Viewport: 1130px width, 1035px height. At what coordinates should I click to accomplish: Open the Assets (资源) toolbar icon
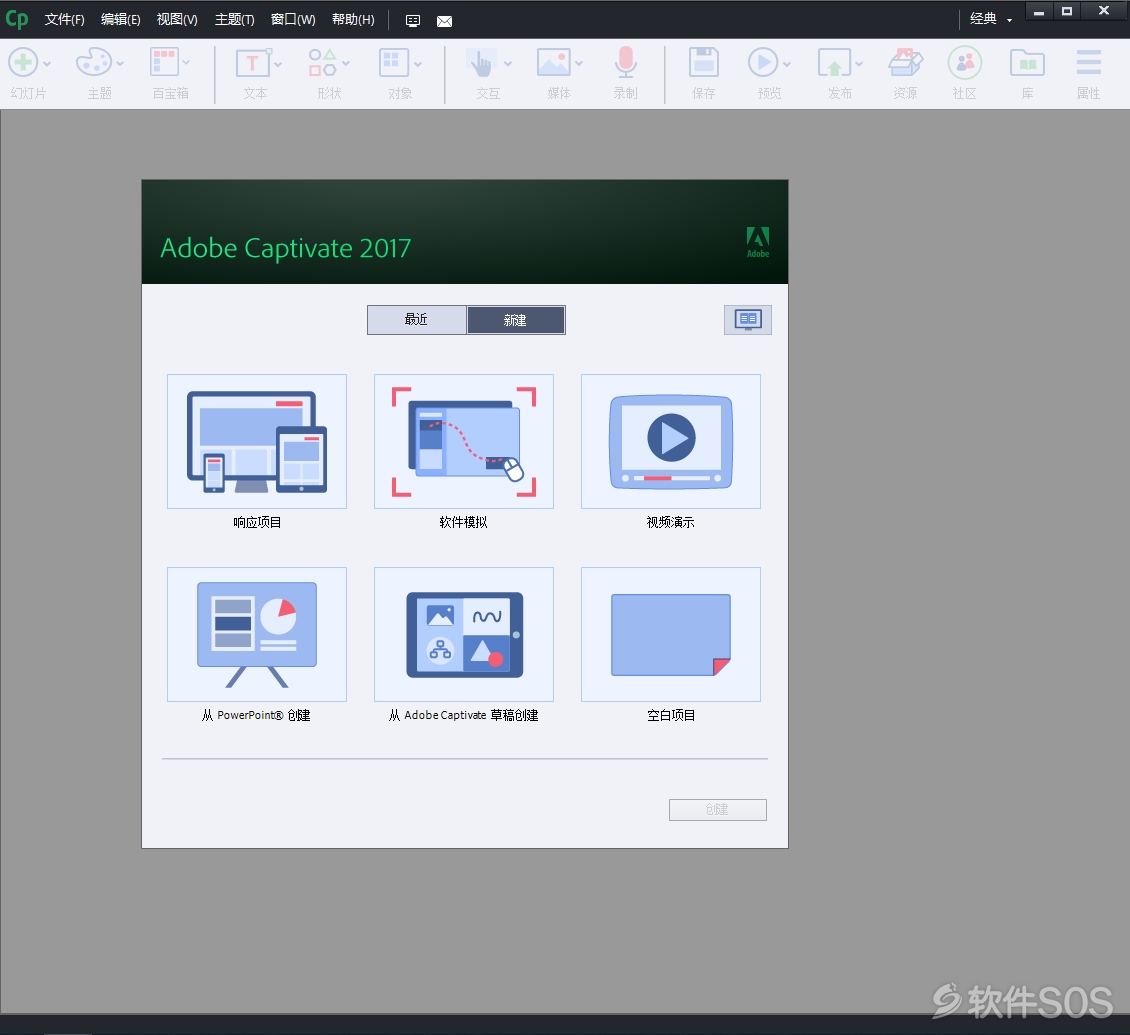click(x=905, y=63)
